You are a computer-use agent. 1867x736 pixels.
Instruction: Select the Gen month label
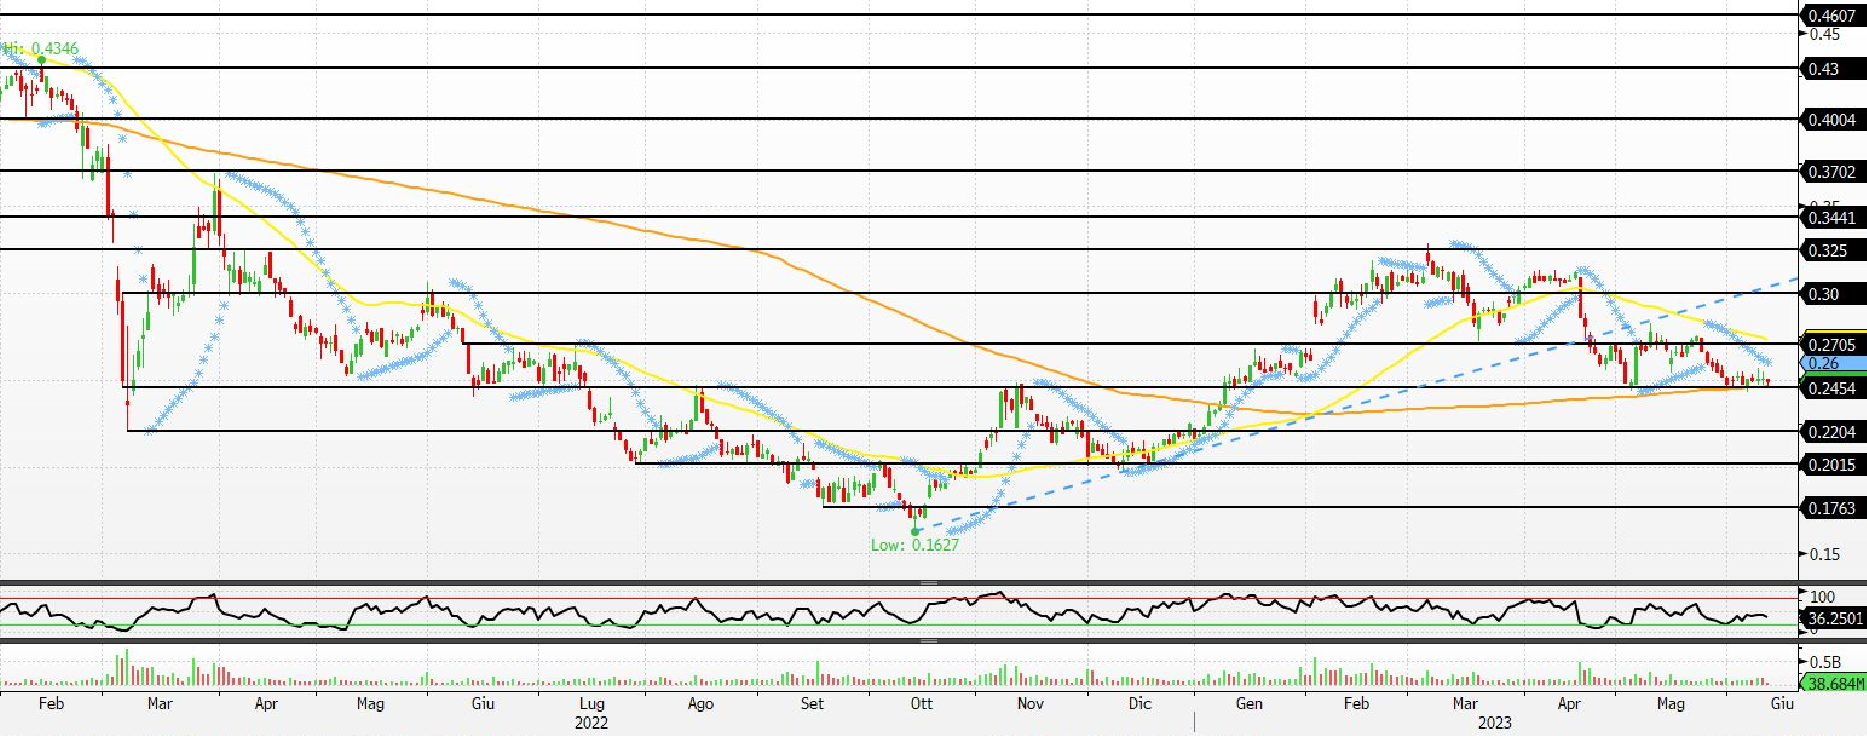click(1249, 704)
